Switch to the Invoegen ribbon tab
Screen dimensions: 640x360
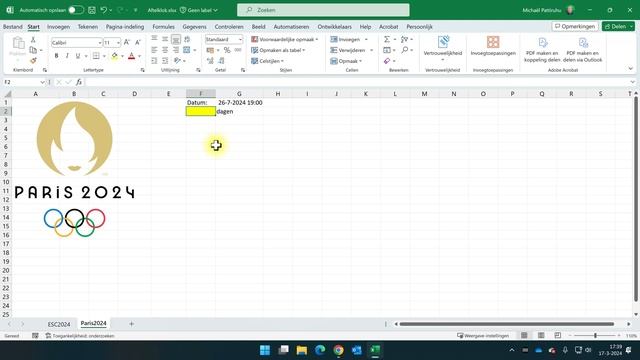click(x=58, y=27)
